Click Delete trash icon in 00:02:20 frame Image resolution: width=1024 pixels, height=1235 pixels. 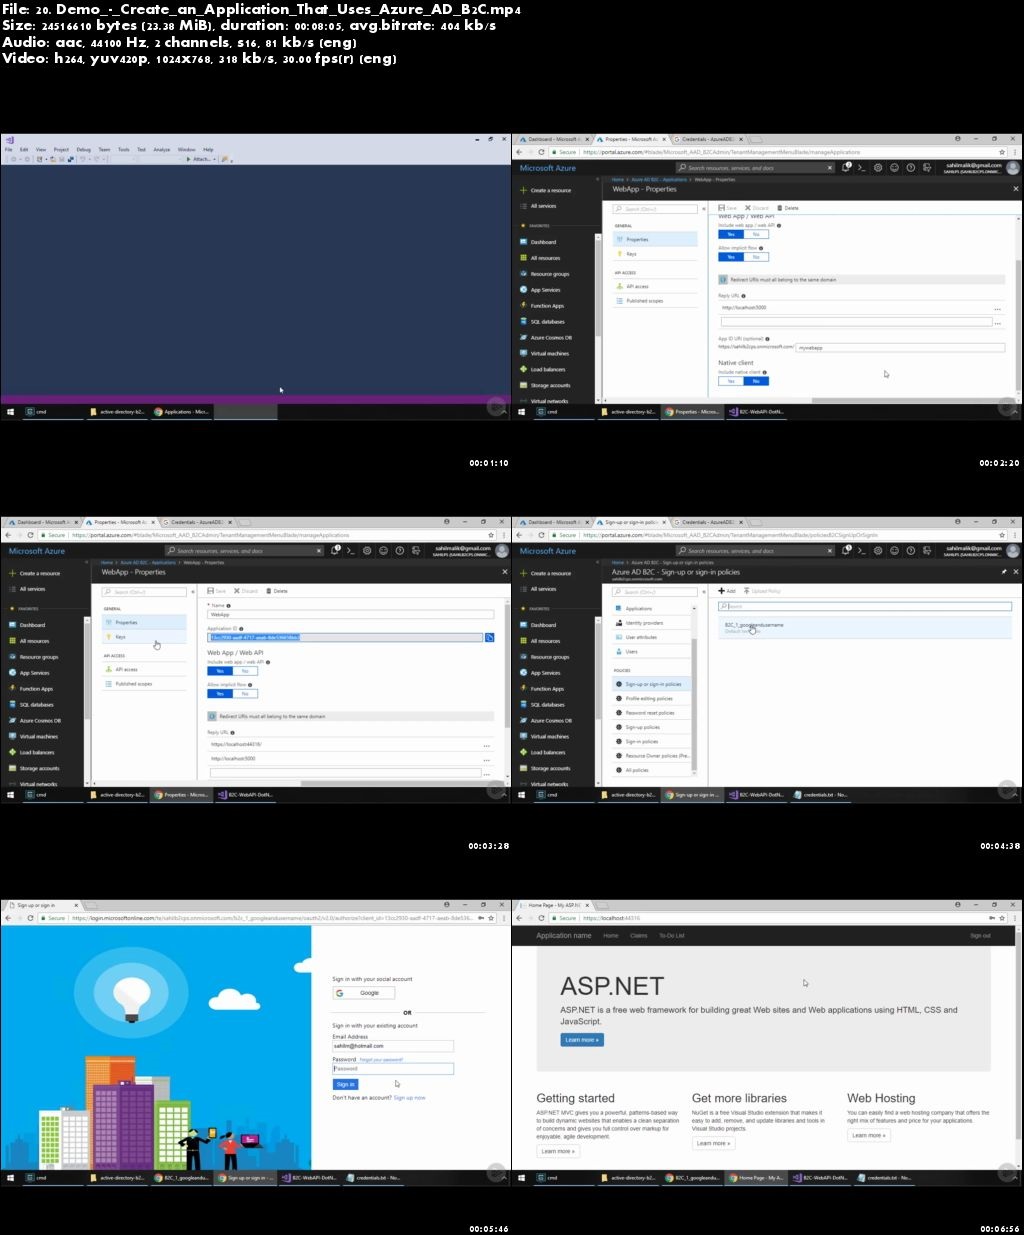click(779, 208)
